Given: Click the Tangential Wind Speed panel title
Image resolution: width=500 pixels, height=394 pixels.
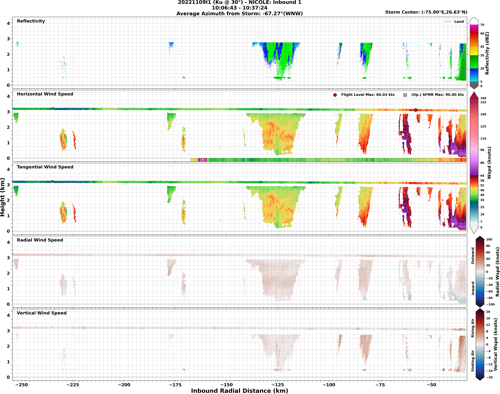Looking at the screenshot, I should click(45, 167).
